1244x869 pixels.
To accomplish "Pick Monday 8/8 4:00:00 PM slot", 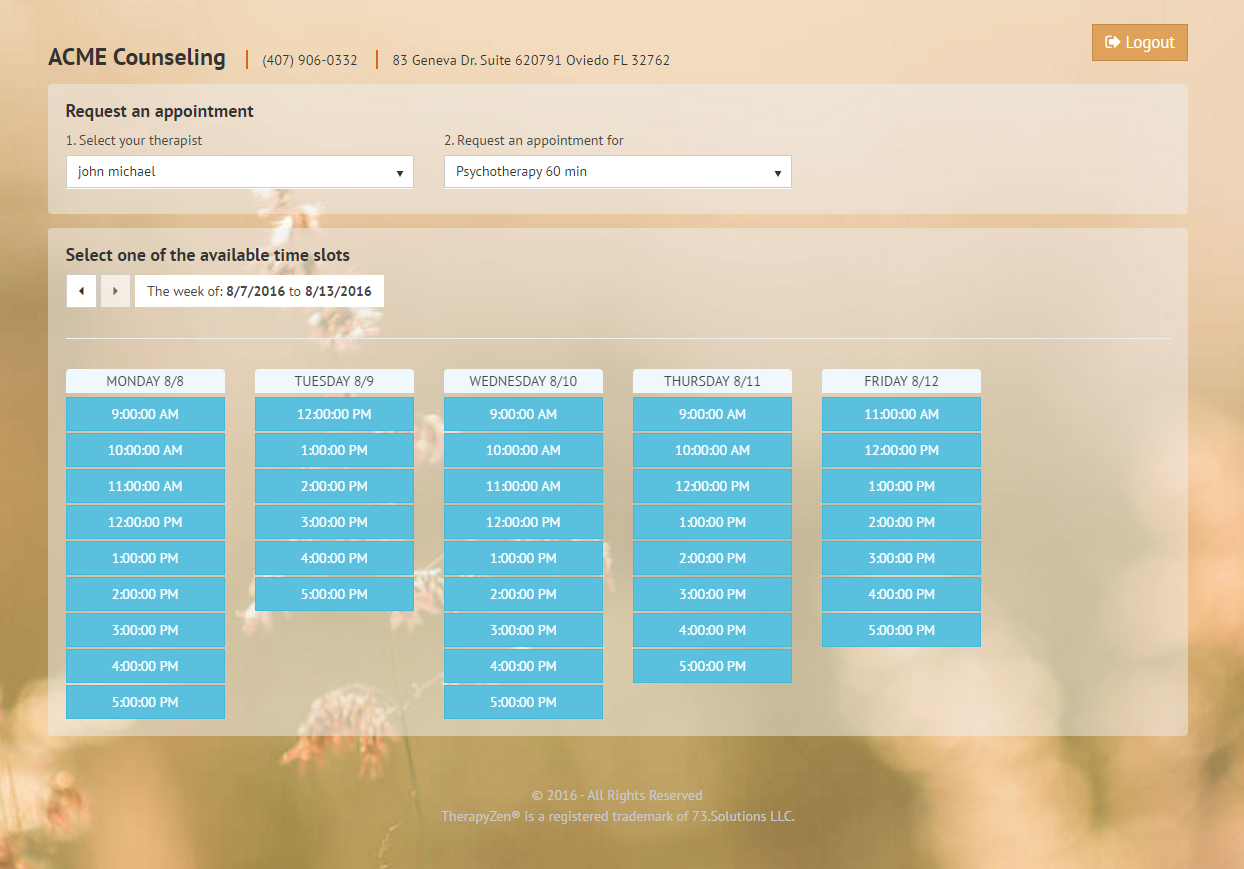I will point(145,666).
